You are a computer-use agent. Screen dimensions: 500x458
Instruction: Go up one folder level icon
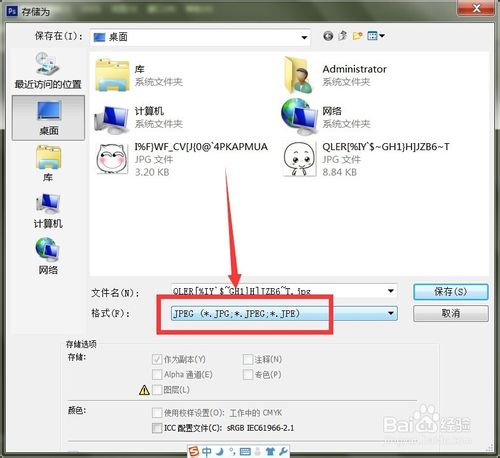[x=342, y=36]
